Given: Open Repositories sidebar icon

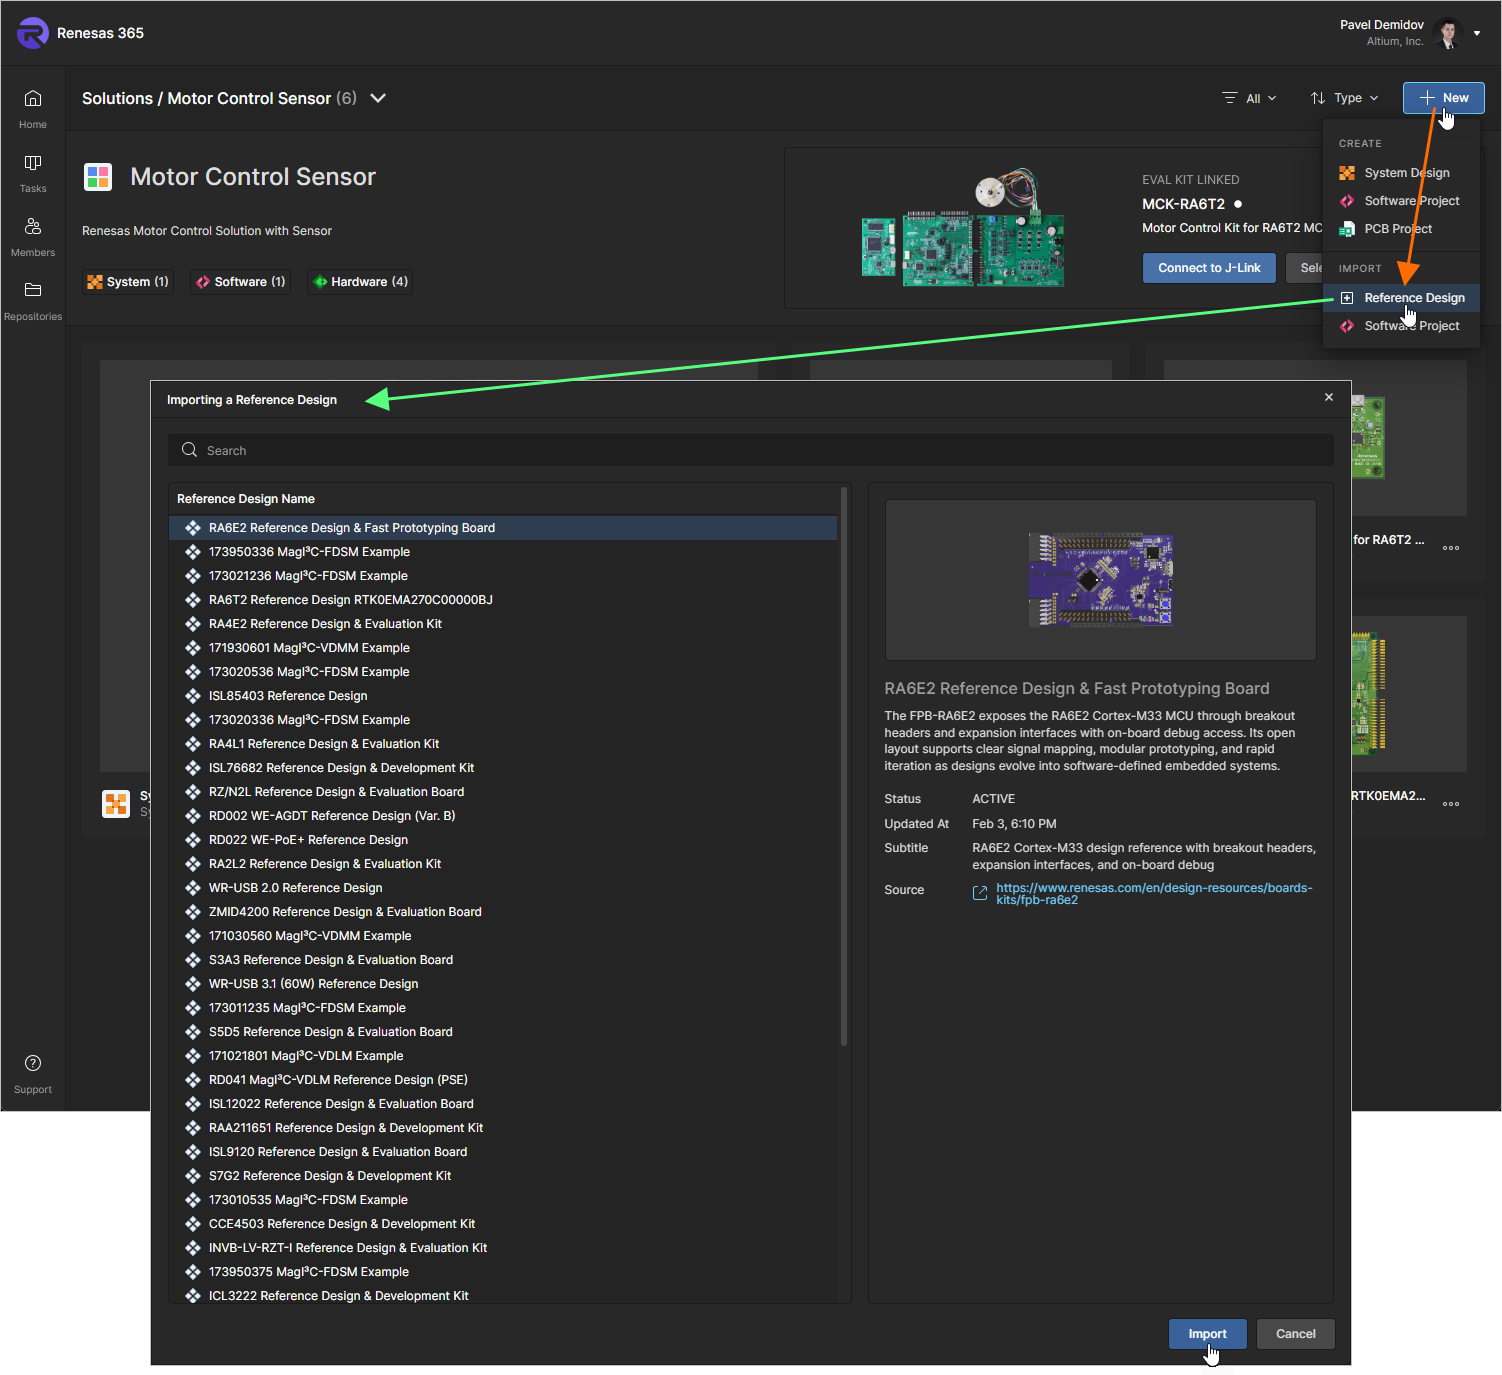Looking at the screenshot, I should 33,291.
